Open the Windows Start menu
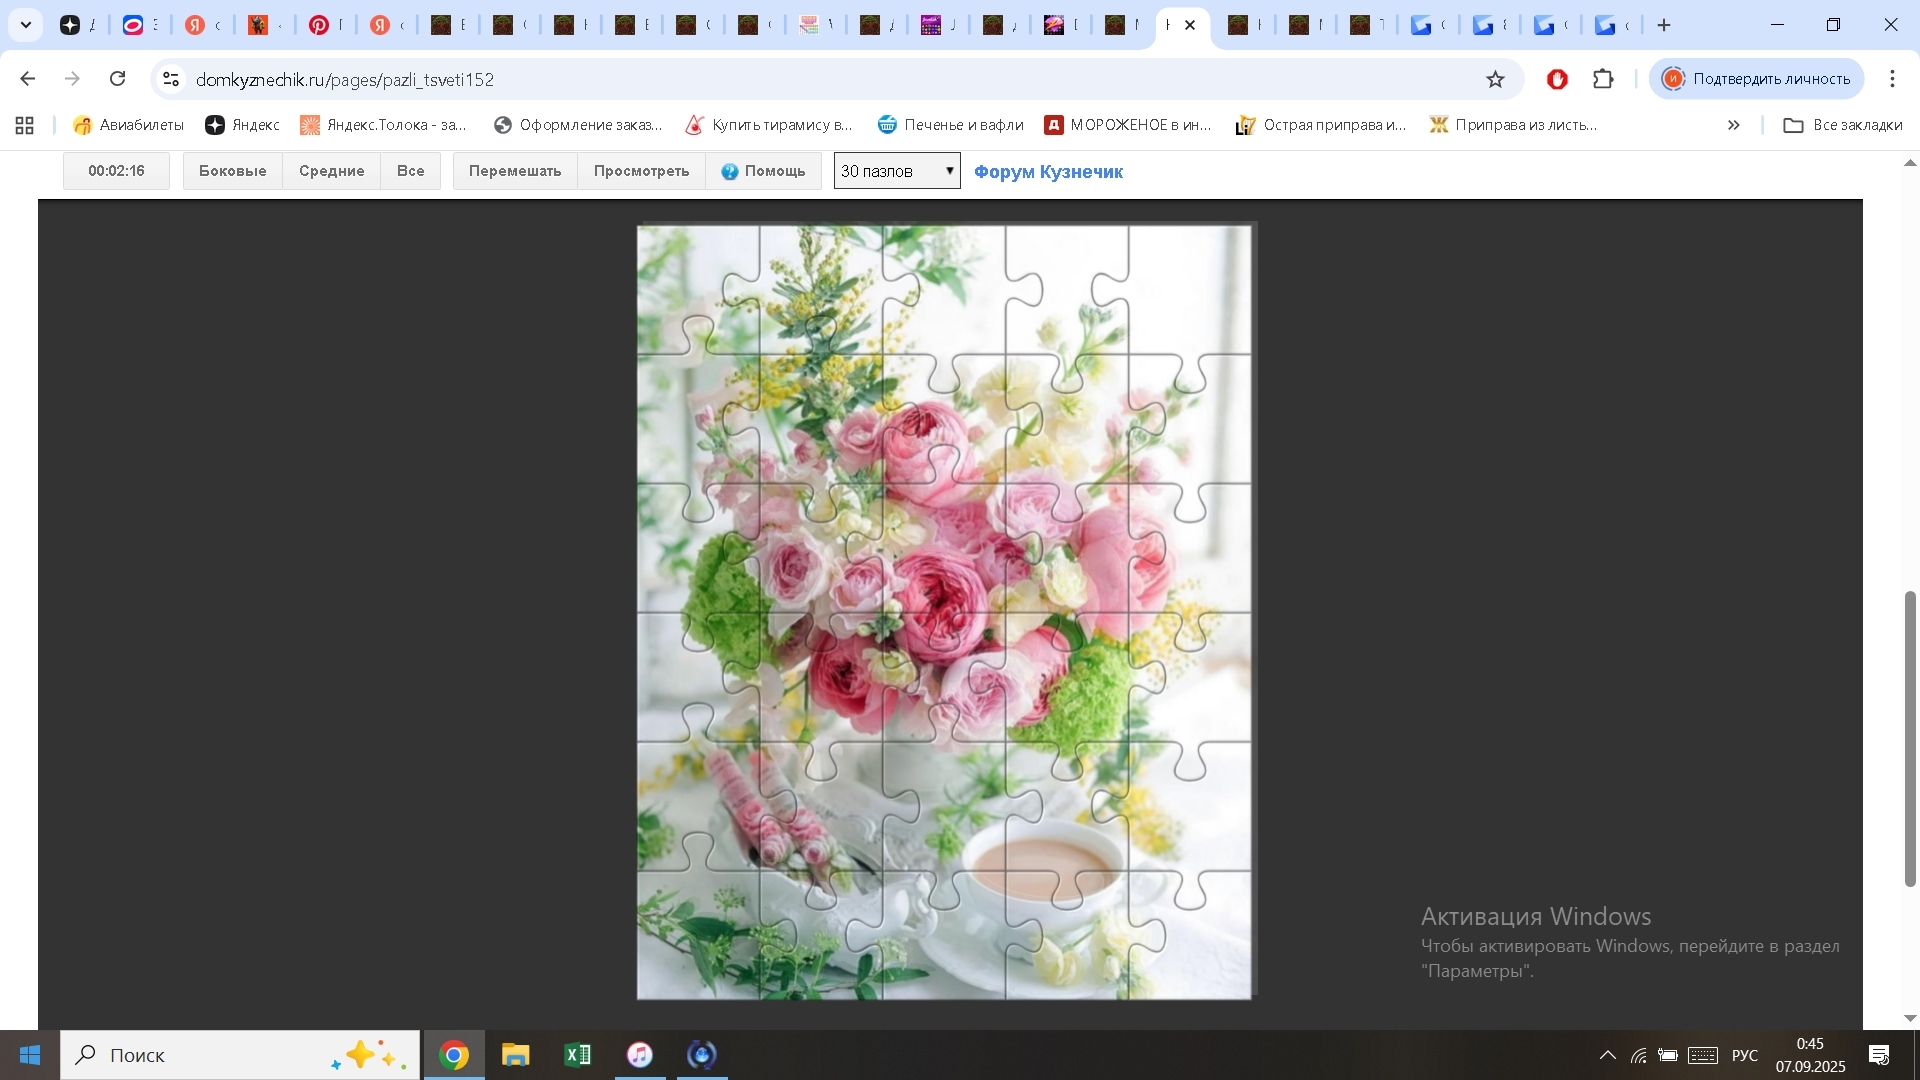Viewport: 1920px width, 1080px height. click(30, 1055)
